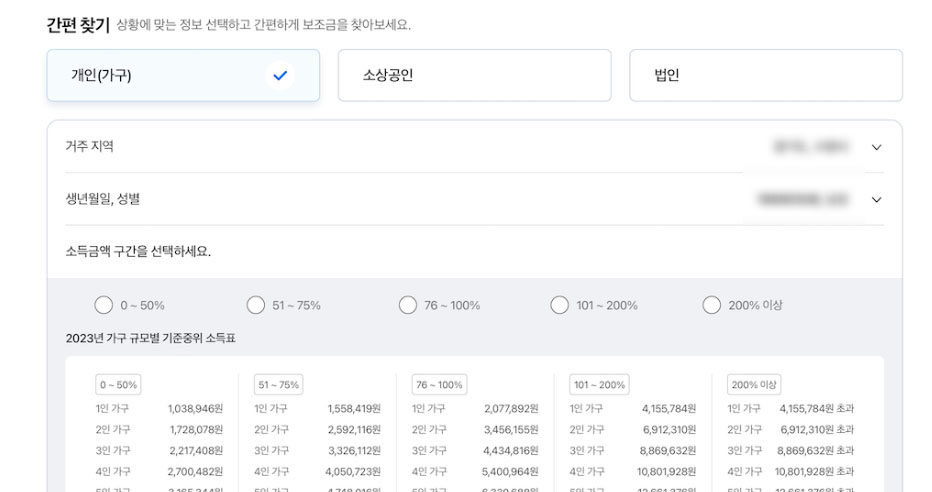
Task: Click the value 4,155,784원 in 101 ~ 200% column
Action: pyautogui.click(x=669, y=409)
